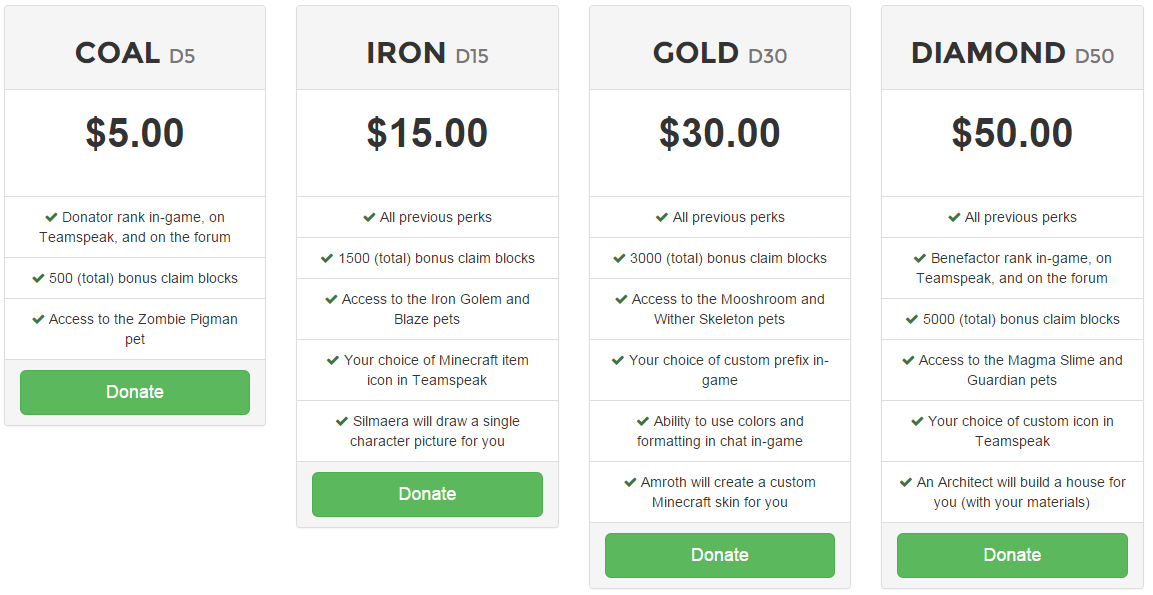Click checkmark beside Amroth custom skin perk
1153x595 pixels.
(x=630, y=482)
